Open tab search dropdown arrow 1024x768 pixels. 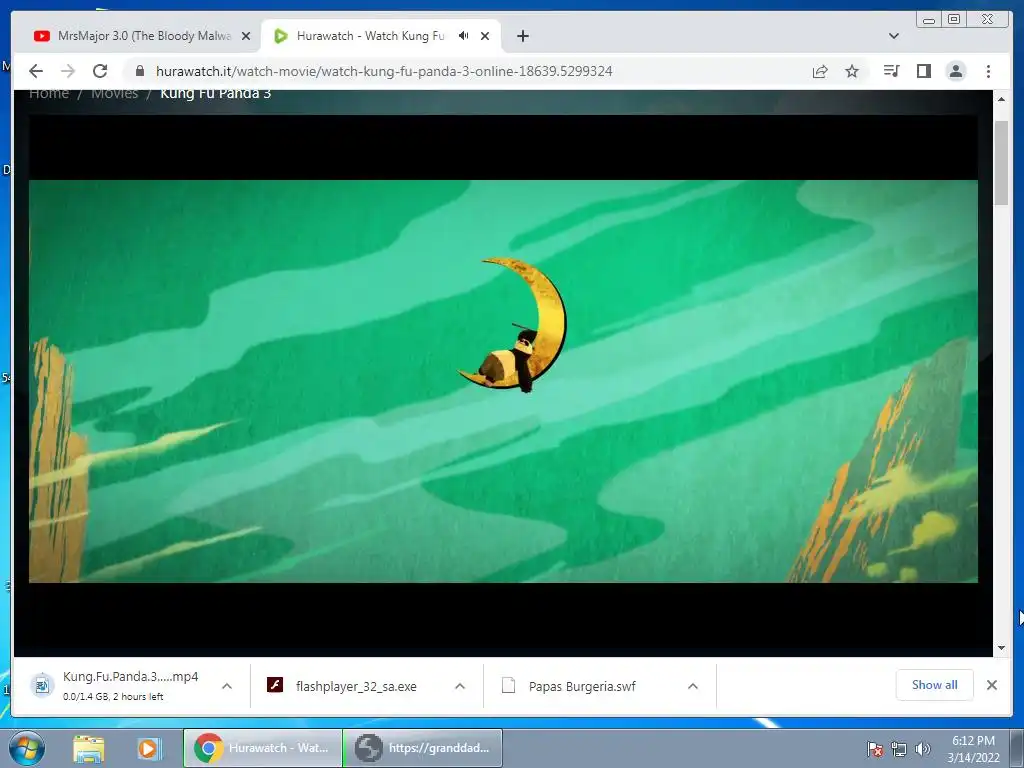894,36
